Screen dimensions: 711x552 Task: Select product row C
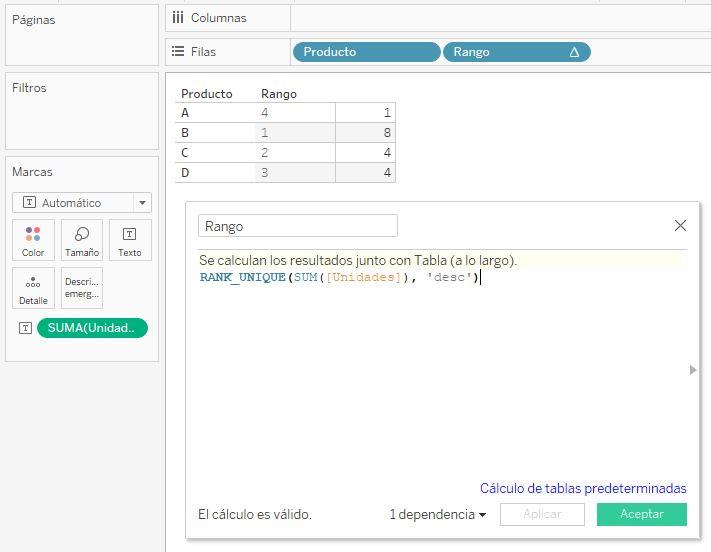coord(185,152)
